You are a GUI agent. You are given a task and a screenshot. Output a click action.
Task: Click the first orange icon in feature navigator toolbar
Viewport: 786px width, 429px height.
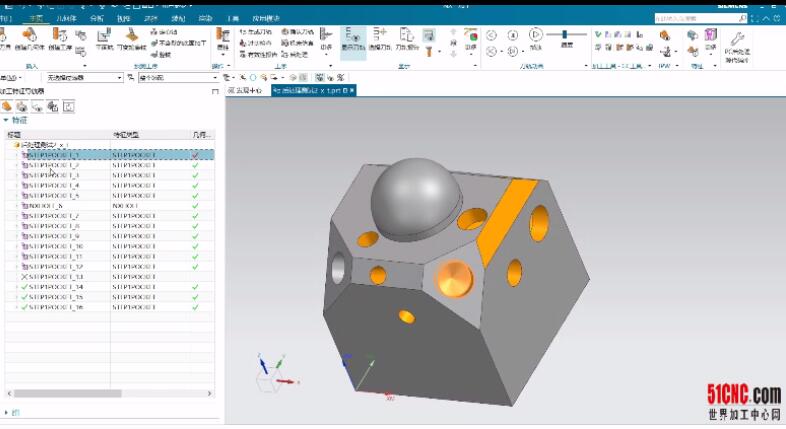7,105
